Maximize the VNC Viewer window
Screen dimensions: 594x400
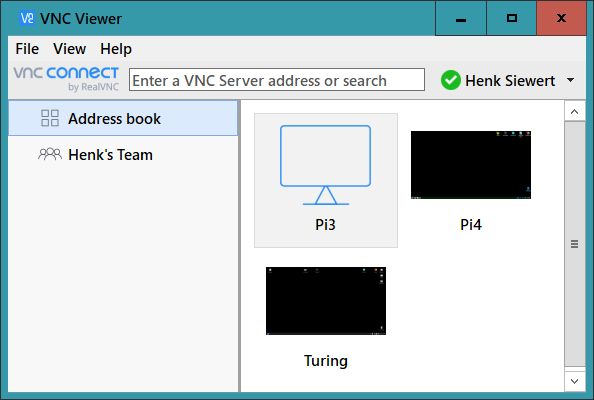pos(511,18)
